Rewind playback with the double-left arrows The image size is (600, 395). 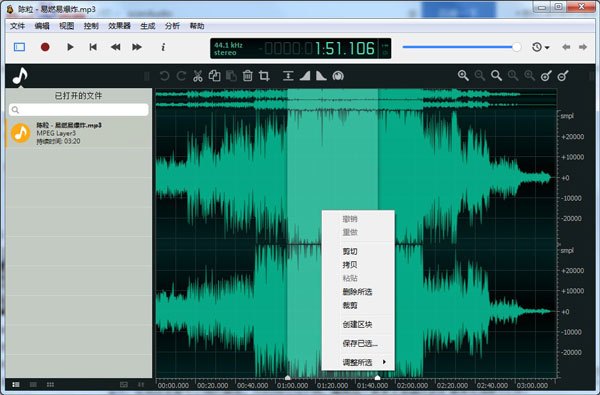[115, 47]
